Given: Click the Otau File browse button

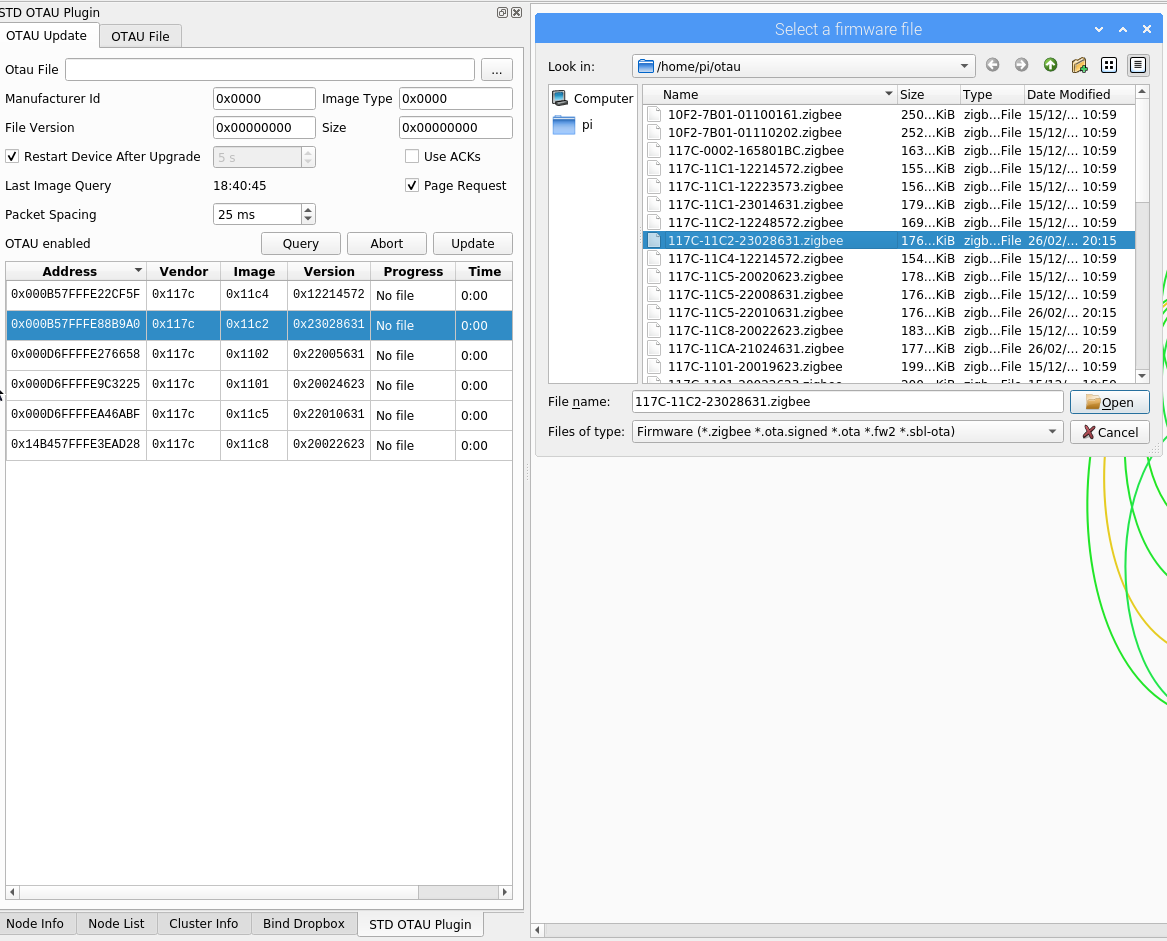Looking at the screenshot, I should 496,69.
